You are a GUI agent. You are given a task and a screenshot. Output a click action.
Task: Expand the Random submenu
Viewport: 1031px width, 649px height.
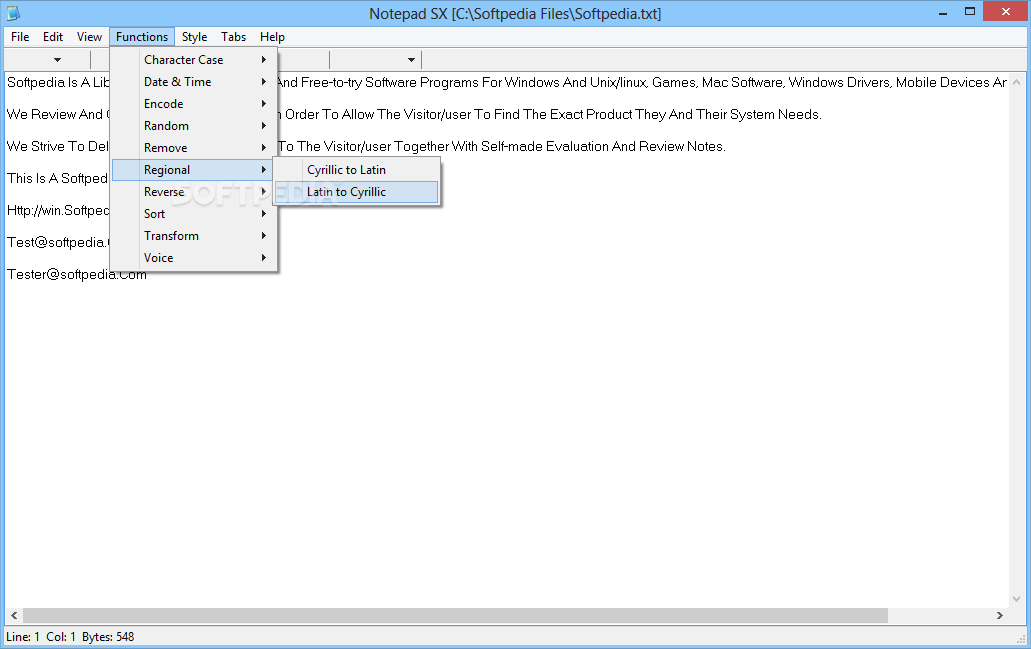click(x=194, y=126)
